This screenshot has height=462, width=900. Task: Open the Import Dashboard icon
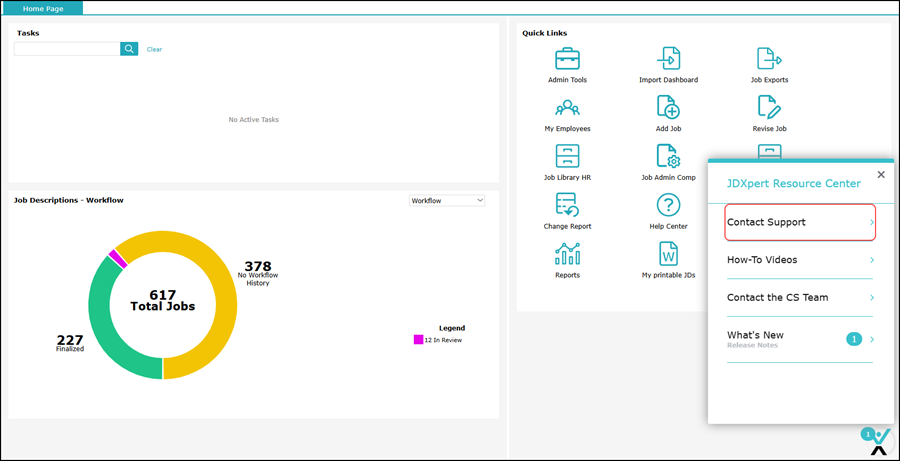[668, 59]
